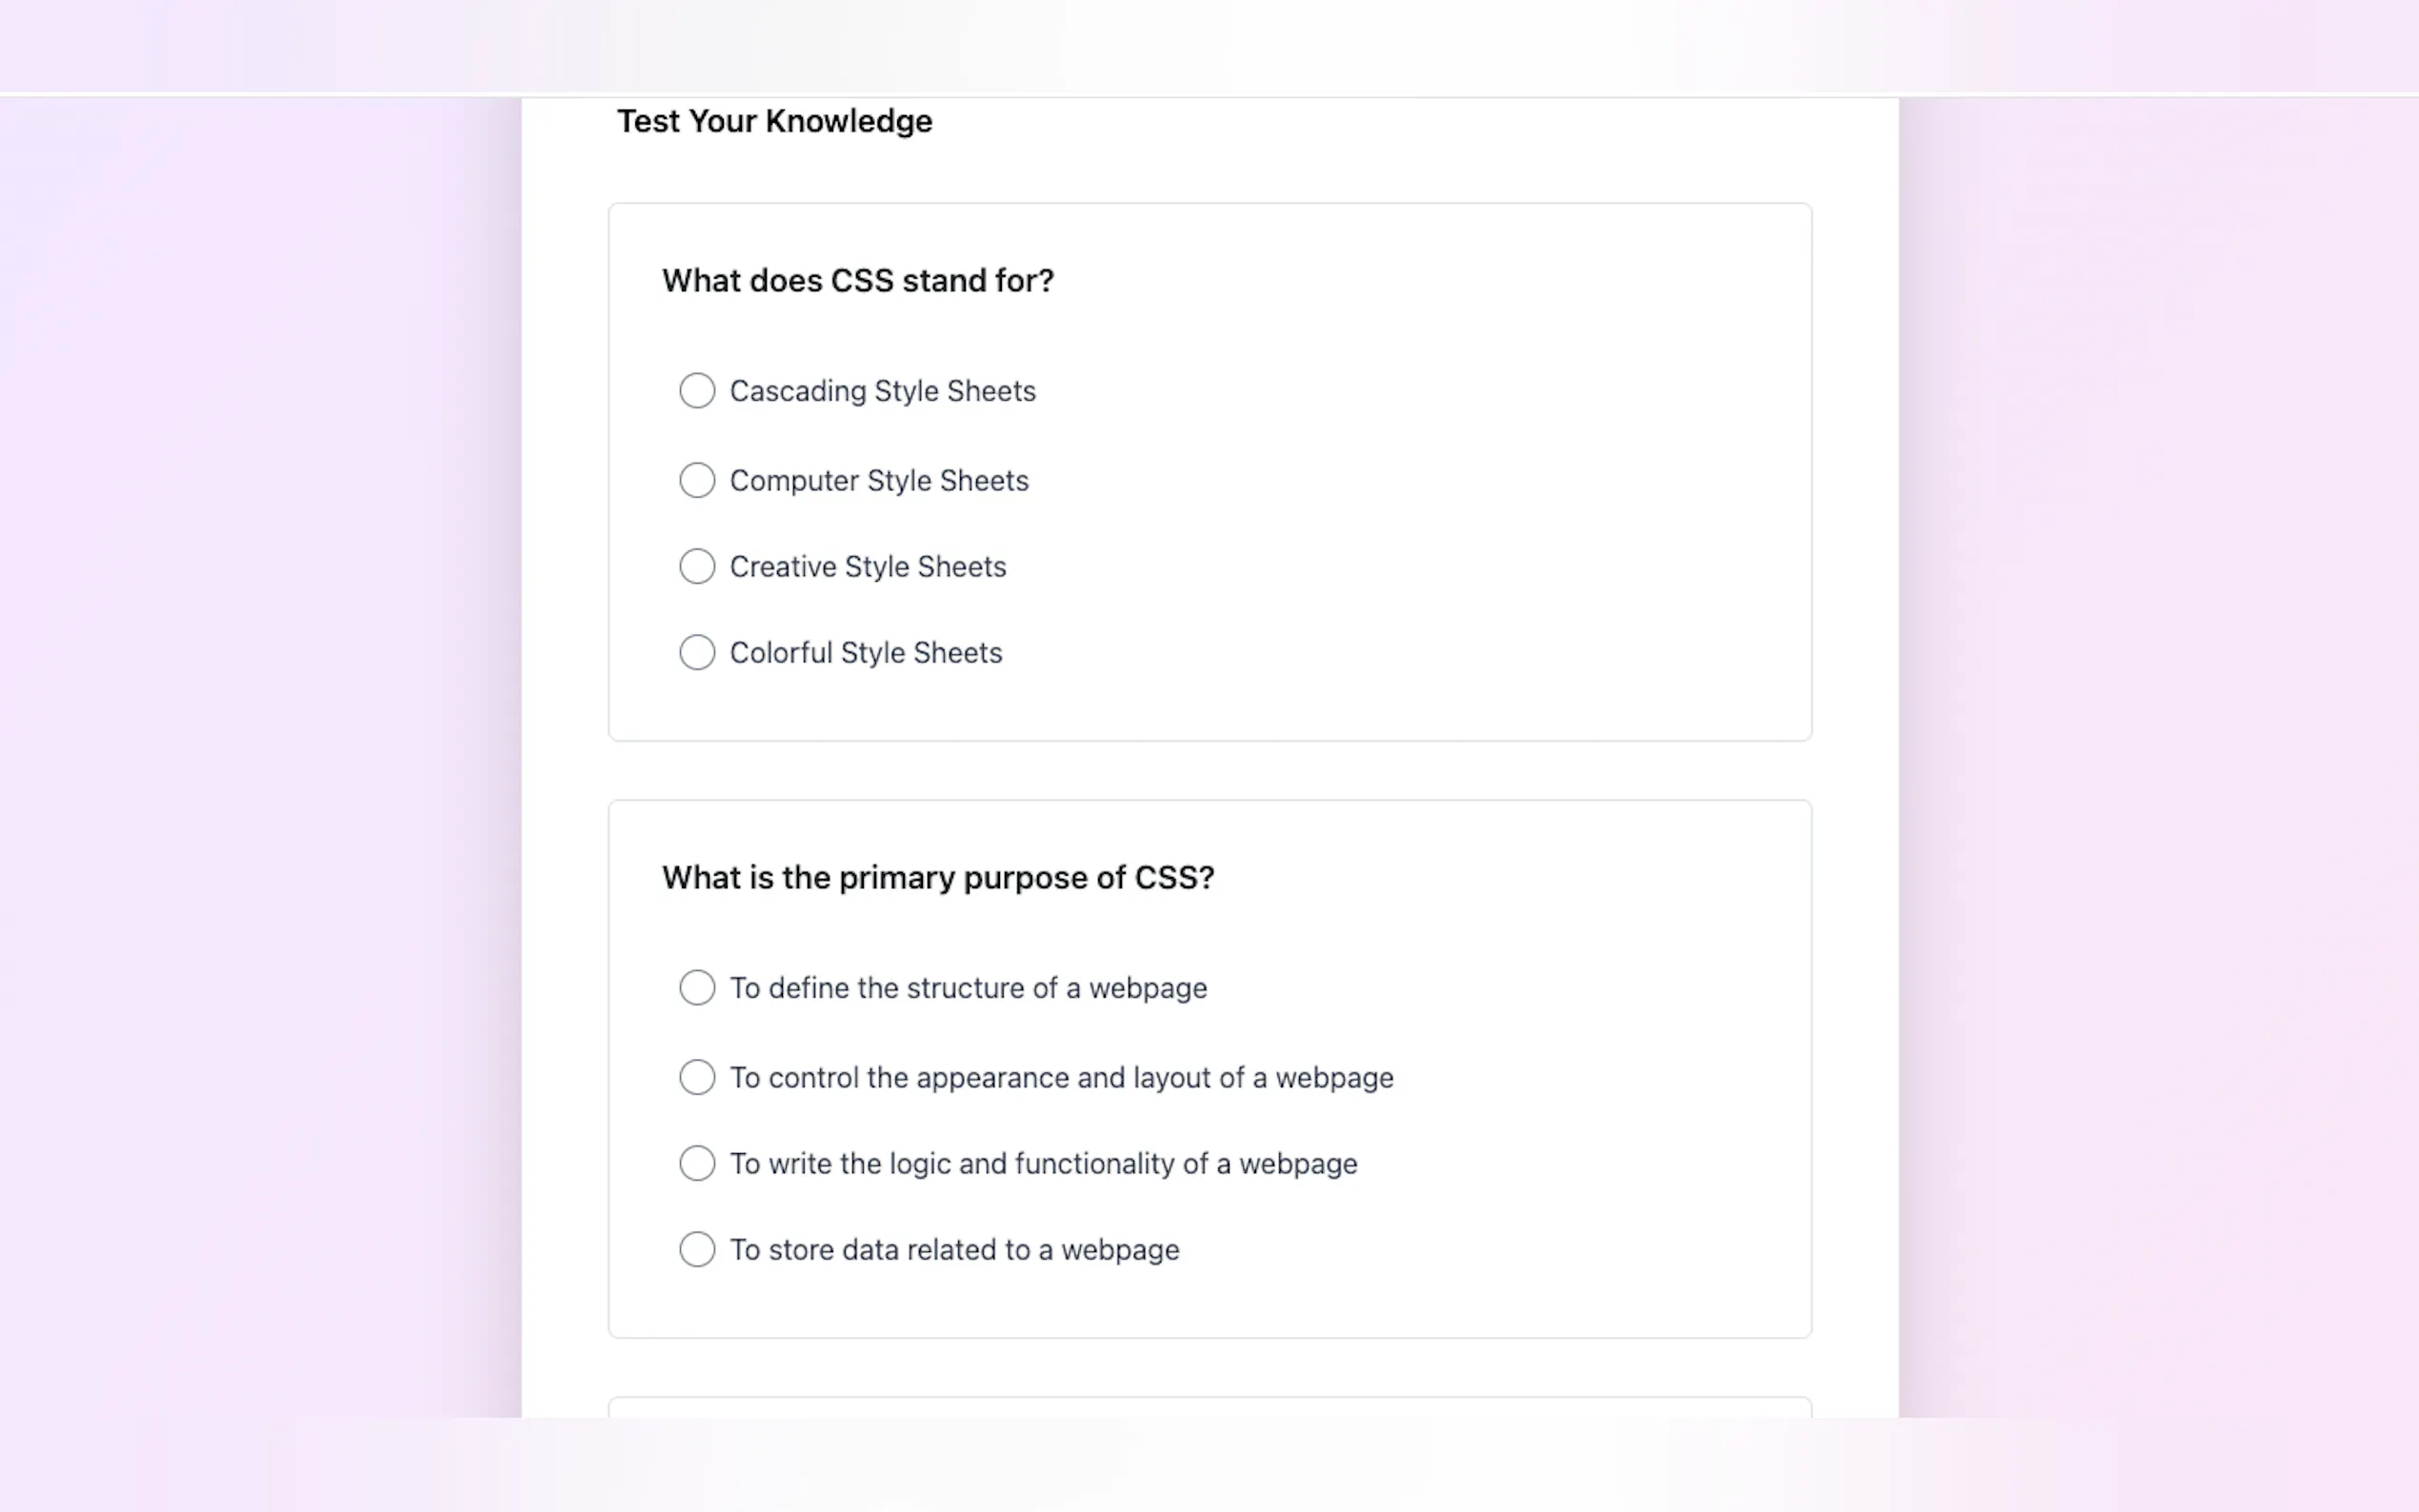This screenshot has width=2419, height=1512.
Task: Click the 'Creative Style Sheets' answer text
Action: (867, 566)
